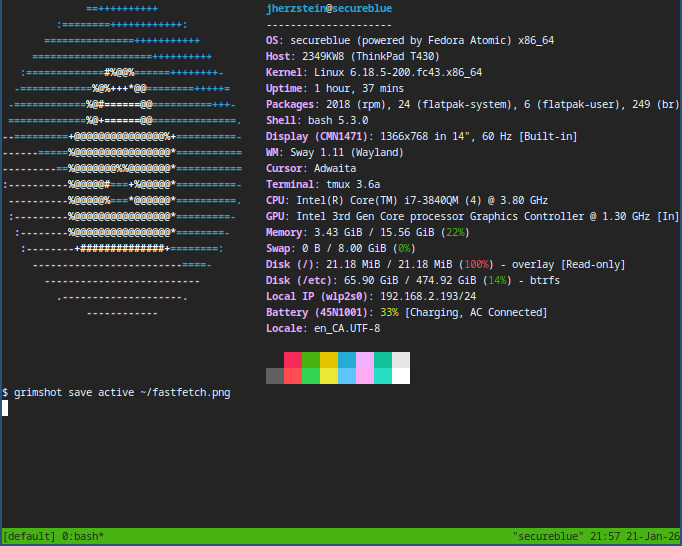682x546 pixels.
Task: Place cursor at the empty prompt line
Action: [6, 408]
